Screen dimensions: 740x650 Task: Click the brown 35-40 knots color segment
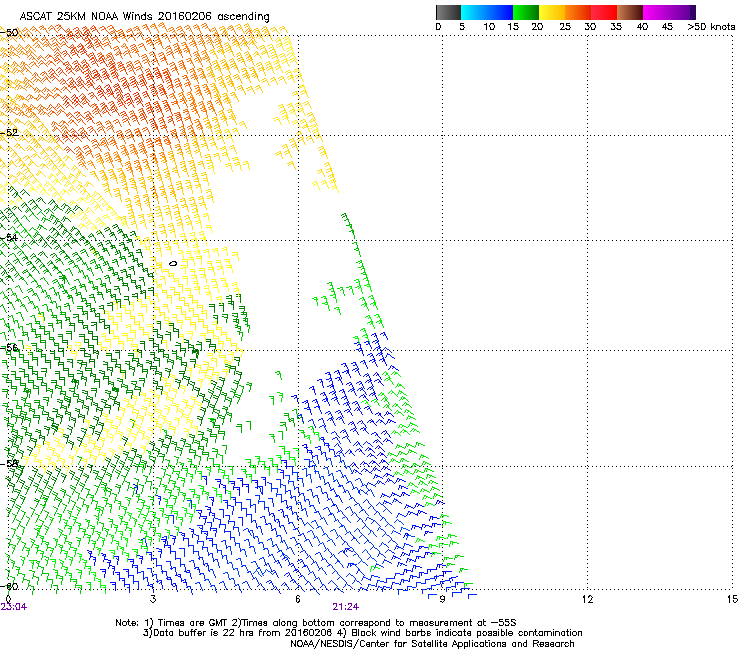click(x=630, y=12)
